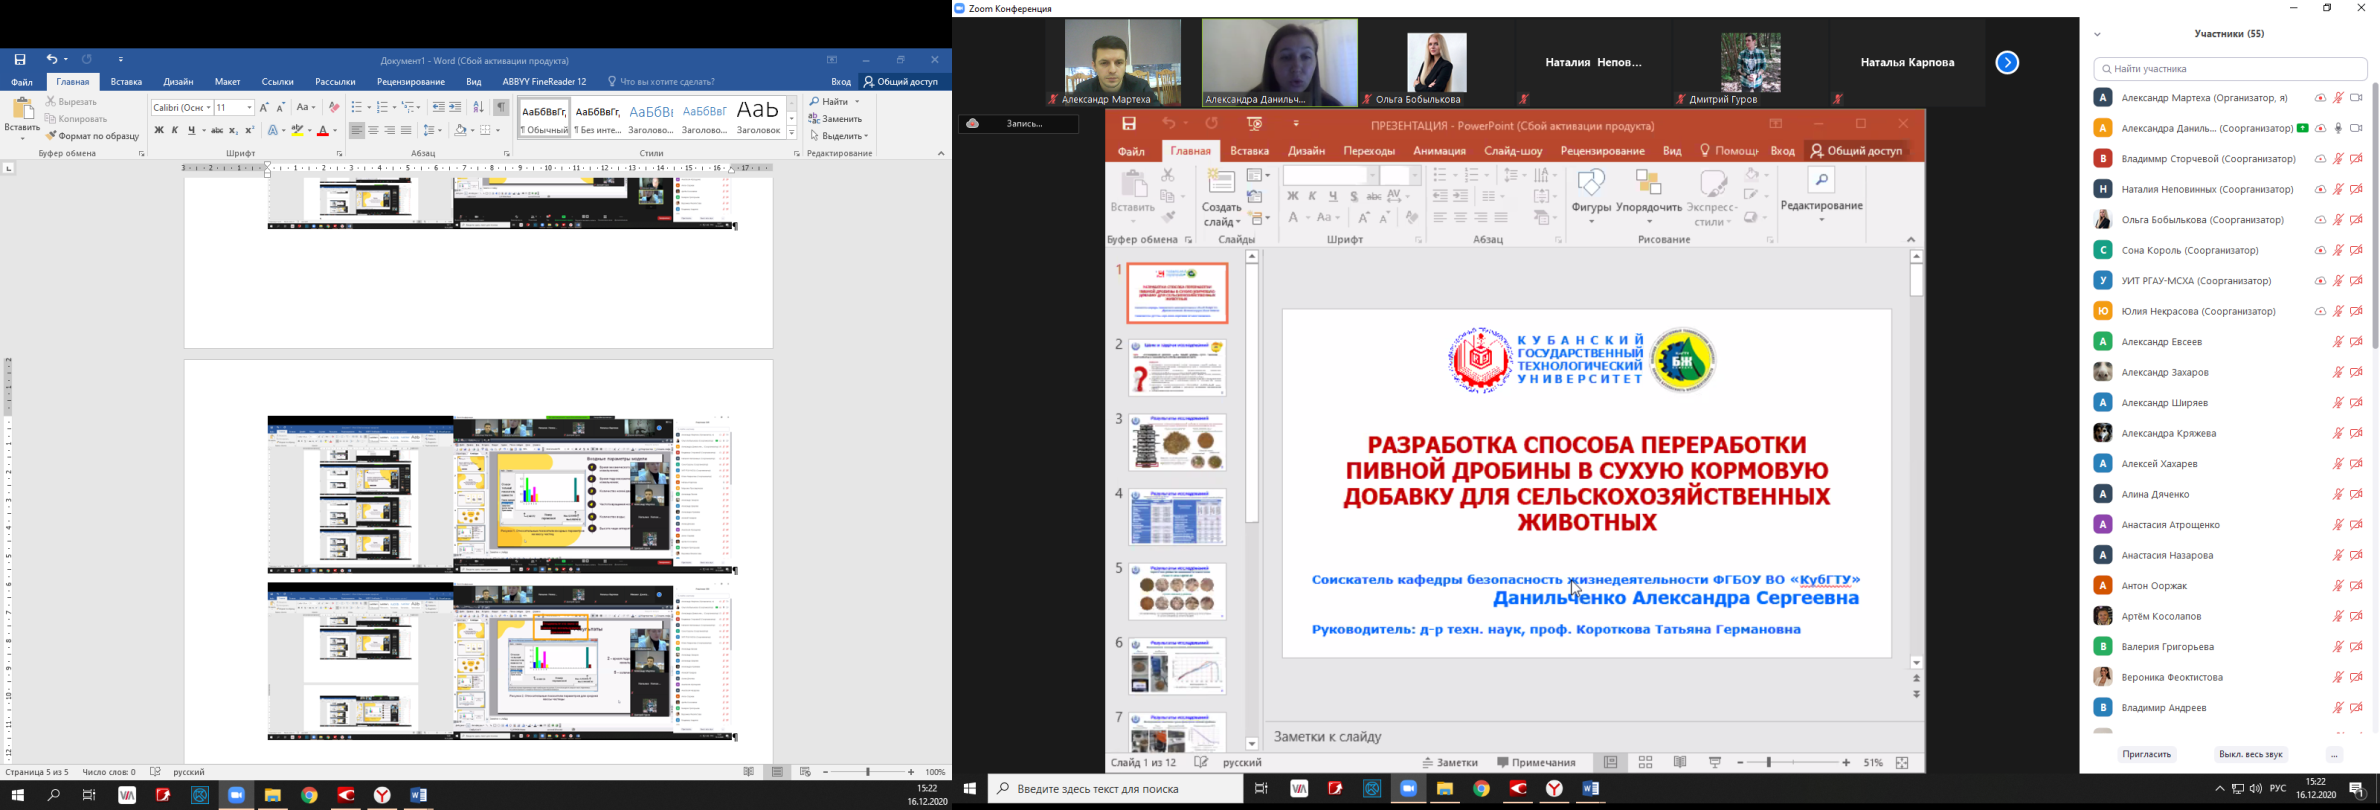
Task: Toggle italic formatting in Word
Action: 175,131
